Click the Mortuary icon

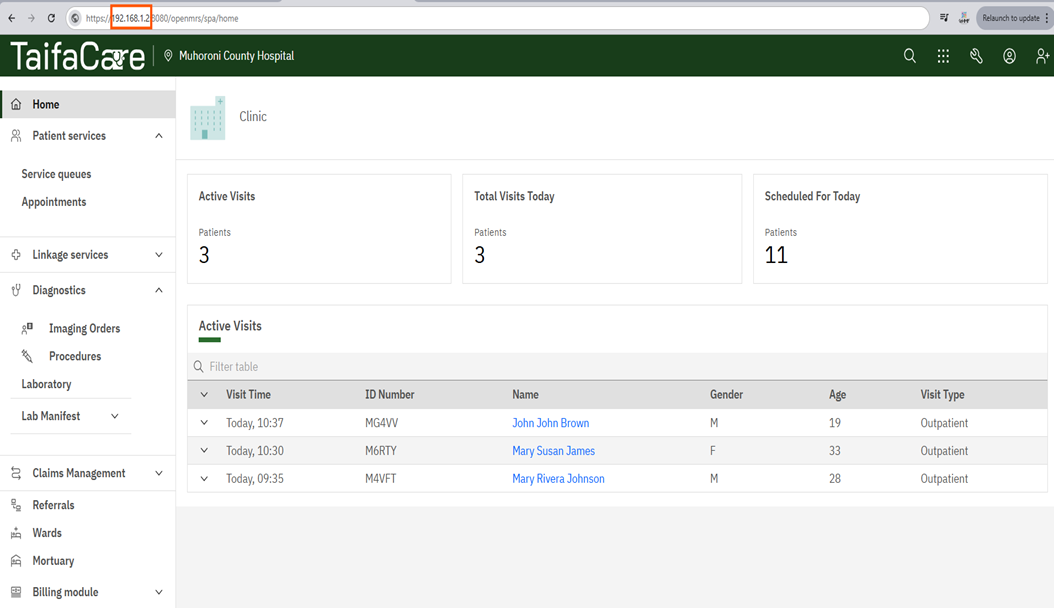pos(16,561)
